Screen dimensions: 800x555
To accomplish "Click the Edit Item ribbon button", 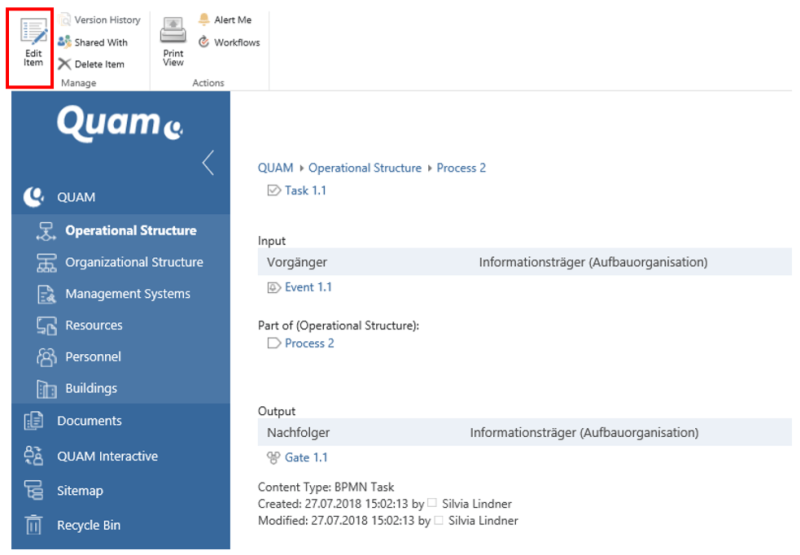I will click(x=33, y=43).
